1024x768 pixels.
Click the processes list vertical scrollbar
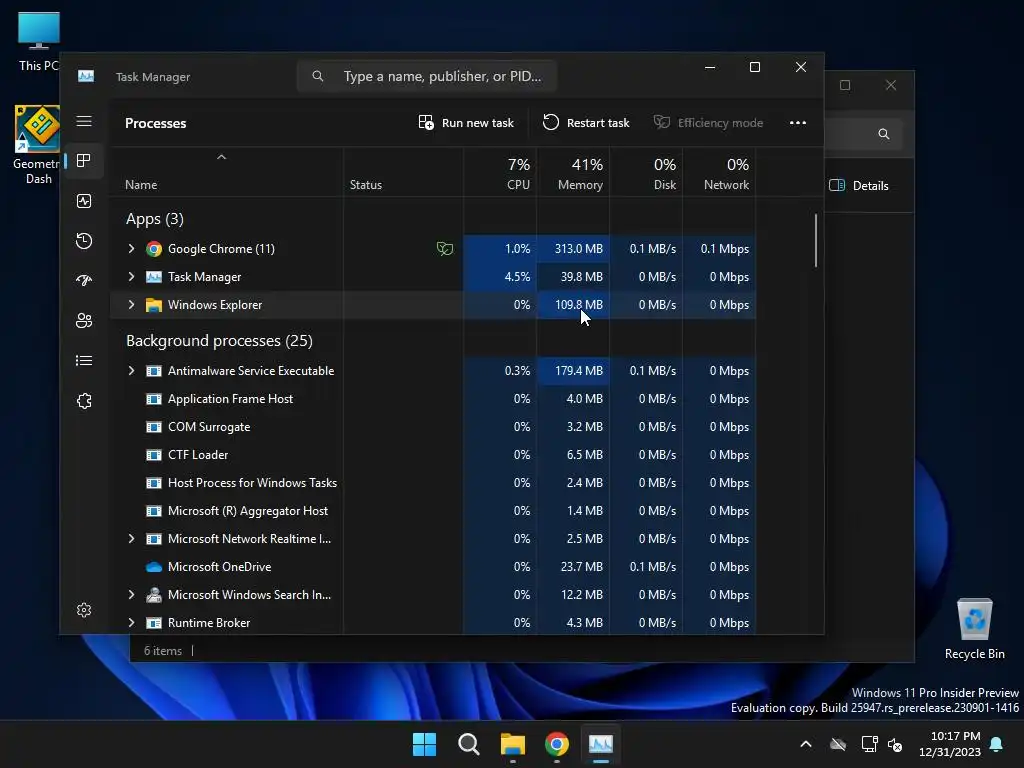tap(816, 240)
